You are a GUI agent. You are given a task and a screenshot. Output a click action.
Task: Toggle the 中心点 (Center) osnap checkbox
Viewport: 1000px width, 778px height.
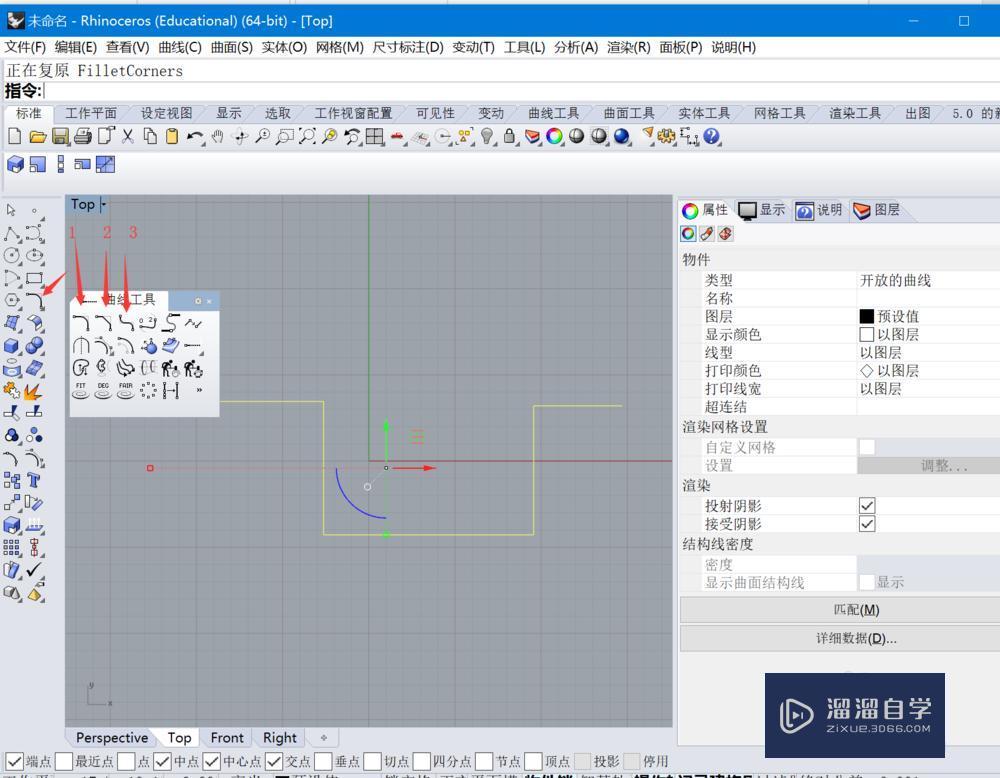click(212, 761)
